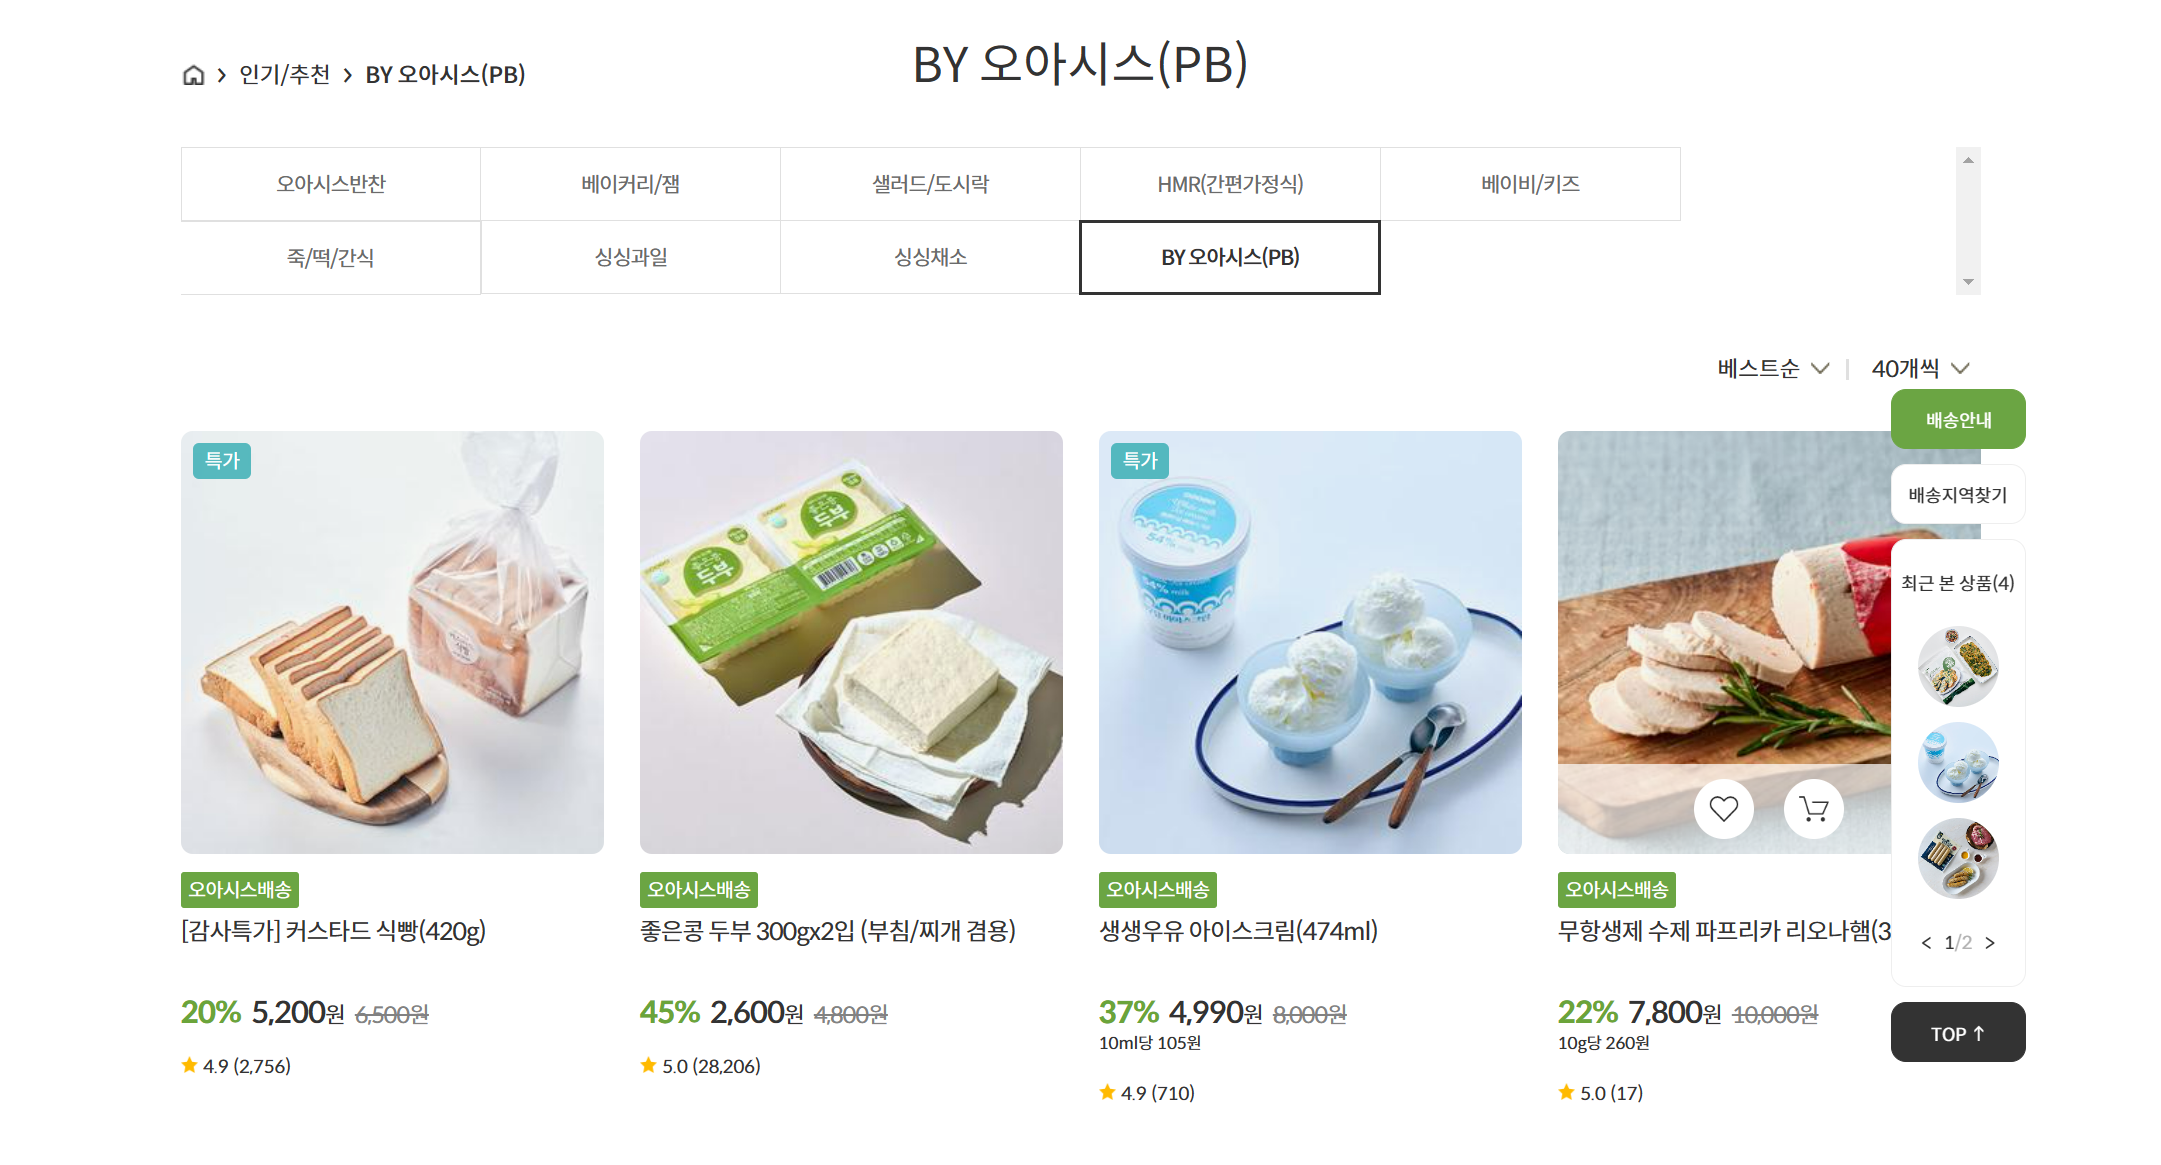Jump to the top with TOP button

pyautogui.click(x=1958, y=1032)
